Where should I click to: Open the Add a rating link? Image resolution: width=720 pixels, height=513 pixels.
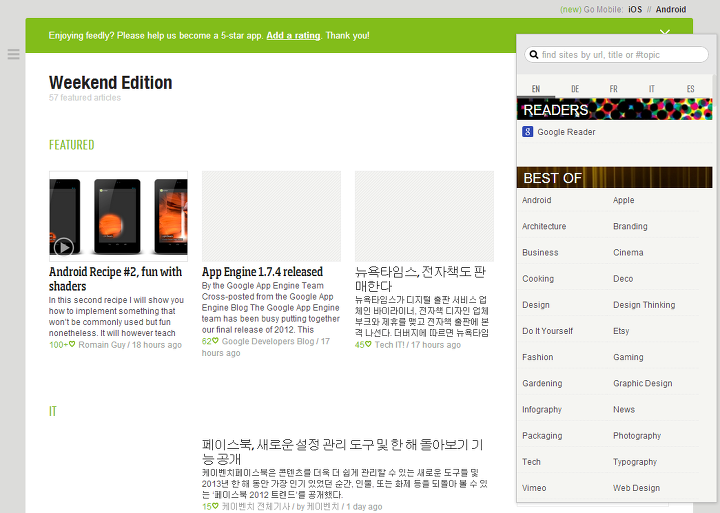293,35
